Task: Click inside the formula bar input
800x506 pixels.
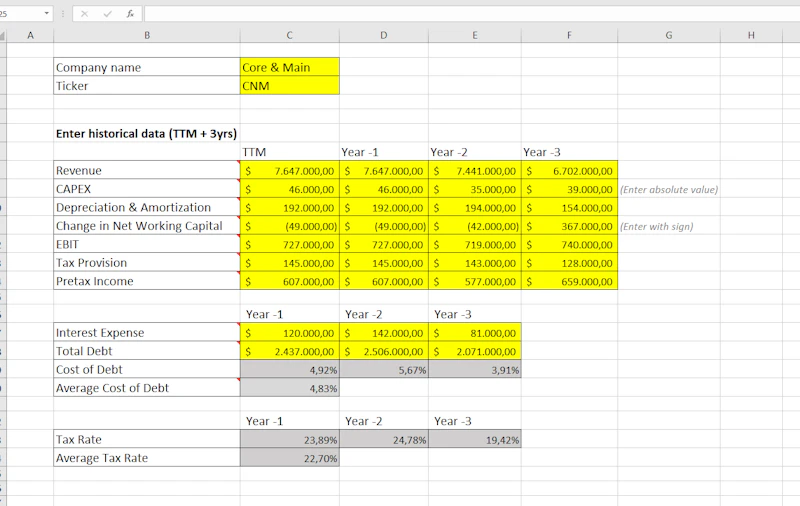Action: 472,14
